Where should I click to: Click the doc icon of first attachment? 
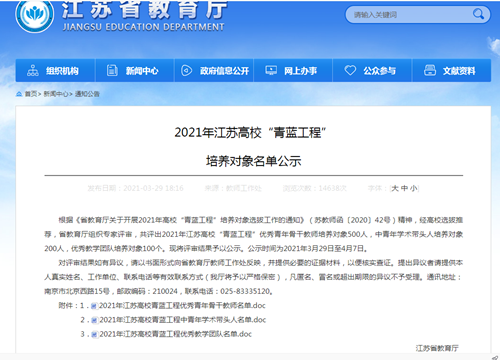[94, 306]
